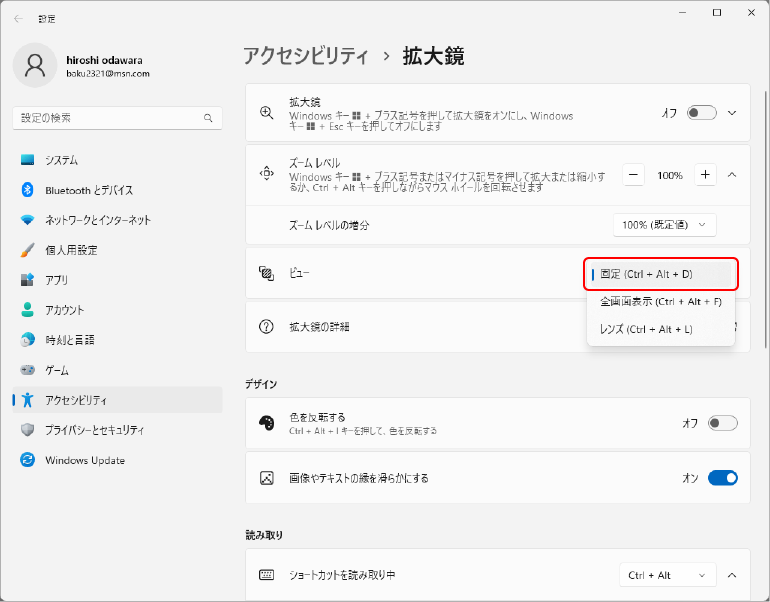The height and width of the screenshot is (602, 770).
Task: Go to ネットワークとインターネット settings
Action: 98,220
